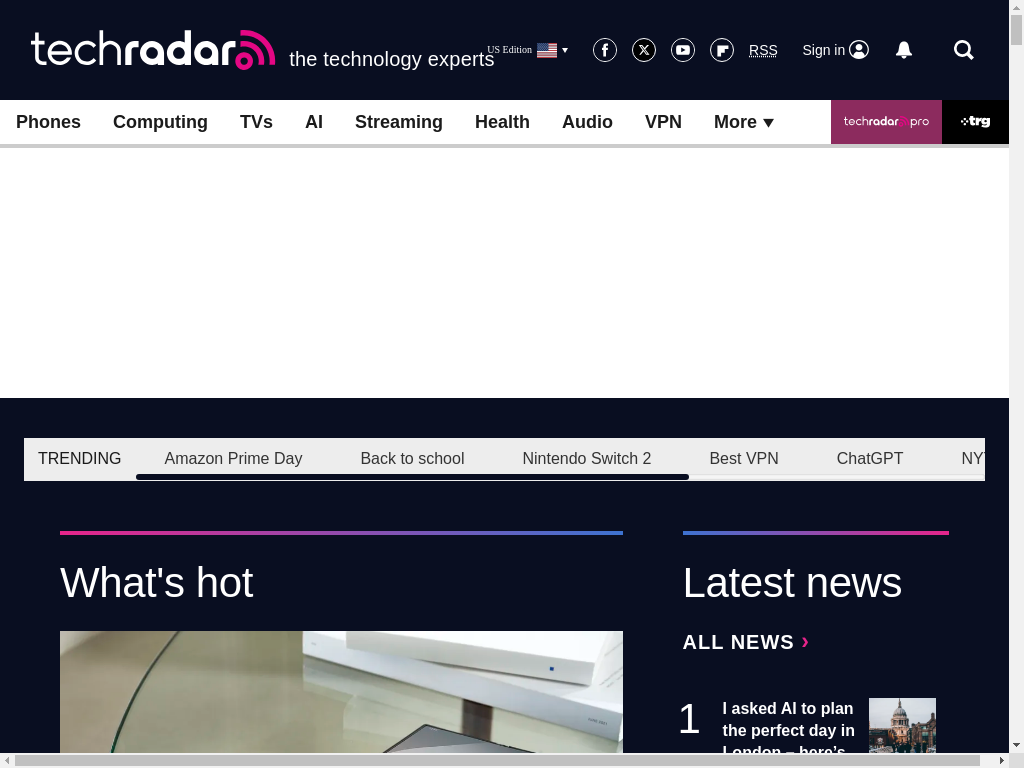Click the vertical scrollbar down arrow
1024x768 pixels.
click(x=1016, y=745)
